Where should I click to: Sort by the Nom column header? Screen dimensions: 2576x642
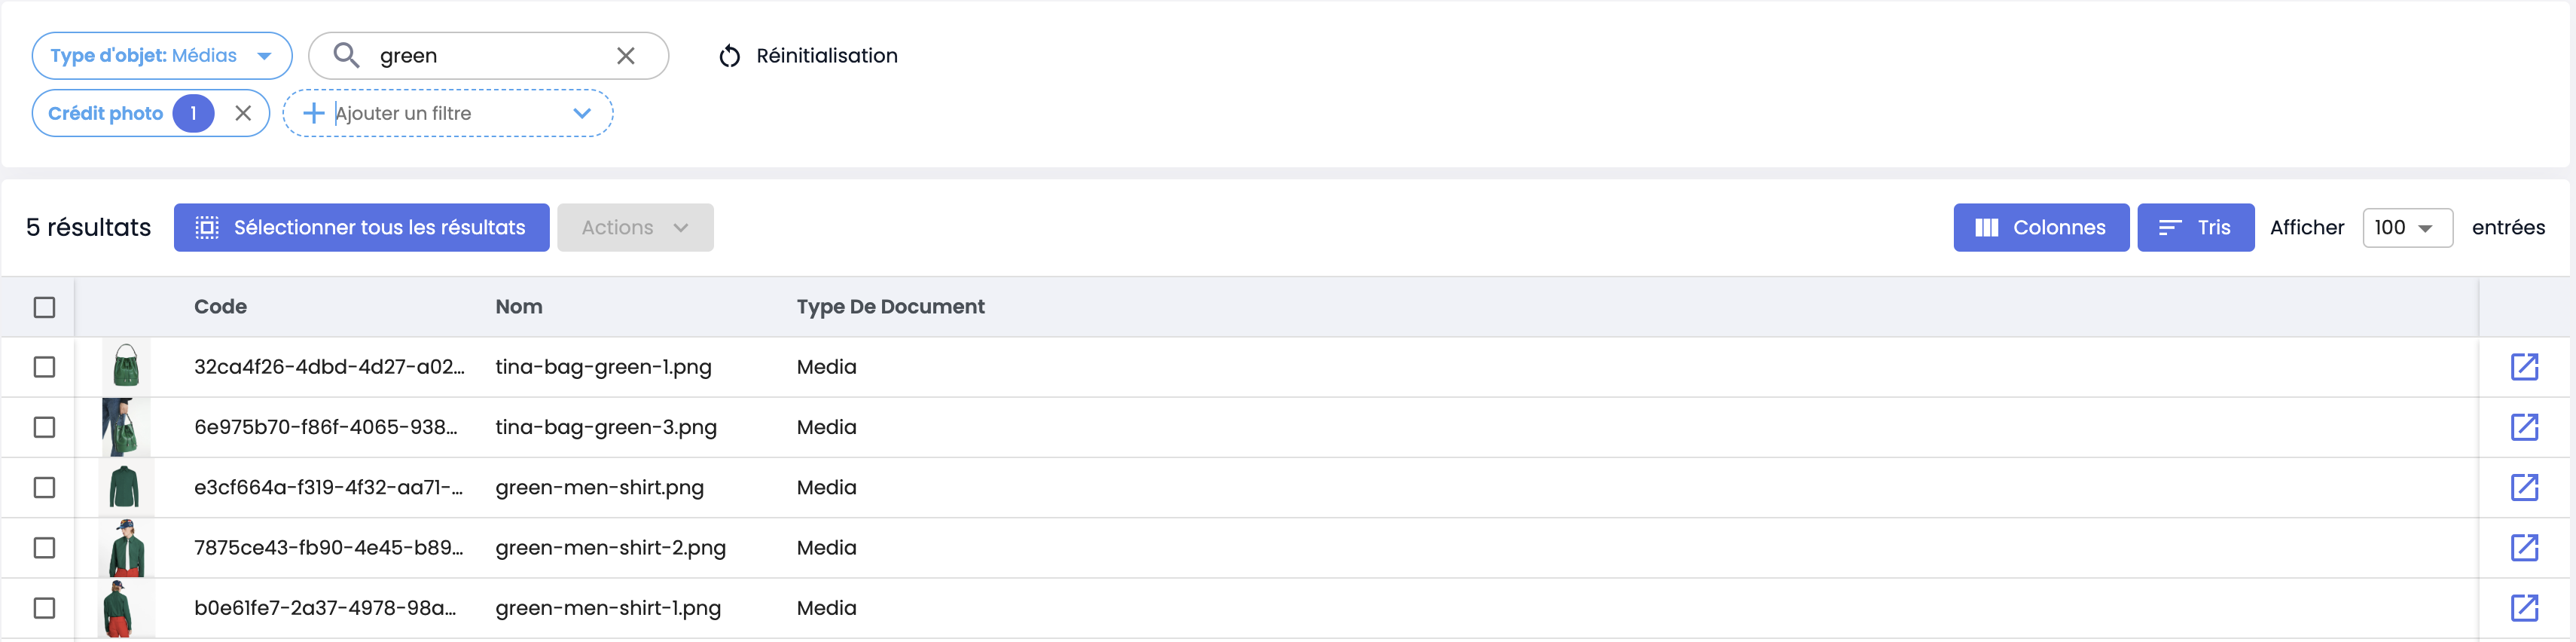pyautogui.click(x=519, y=307)
